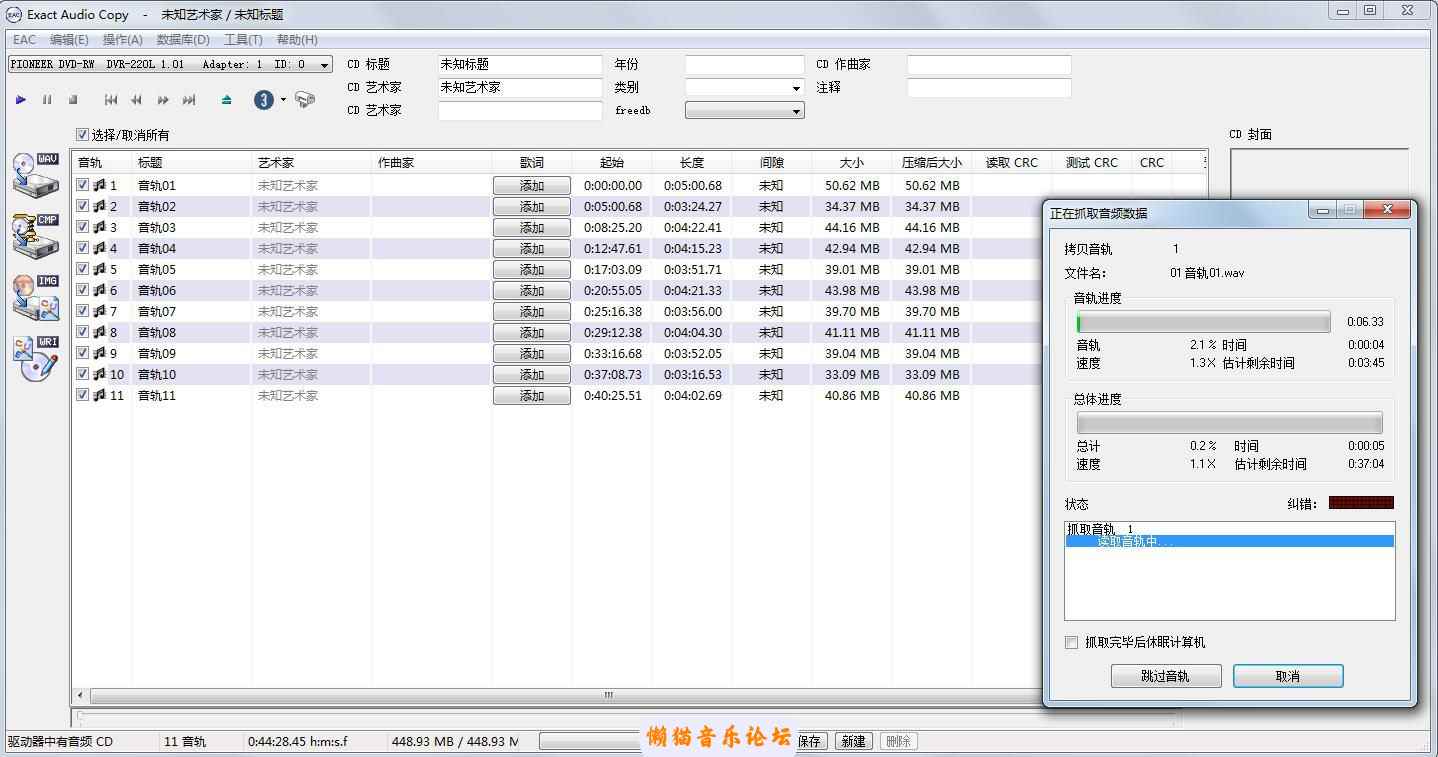1438x757 pixels.
Task: Click the 01 音轨01.wav filename text
Action: point(1207,273)
